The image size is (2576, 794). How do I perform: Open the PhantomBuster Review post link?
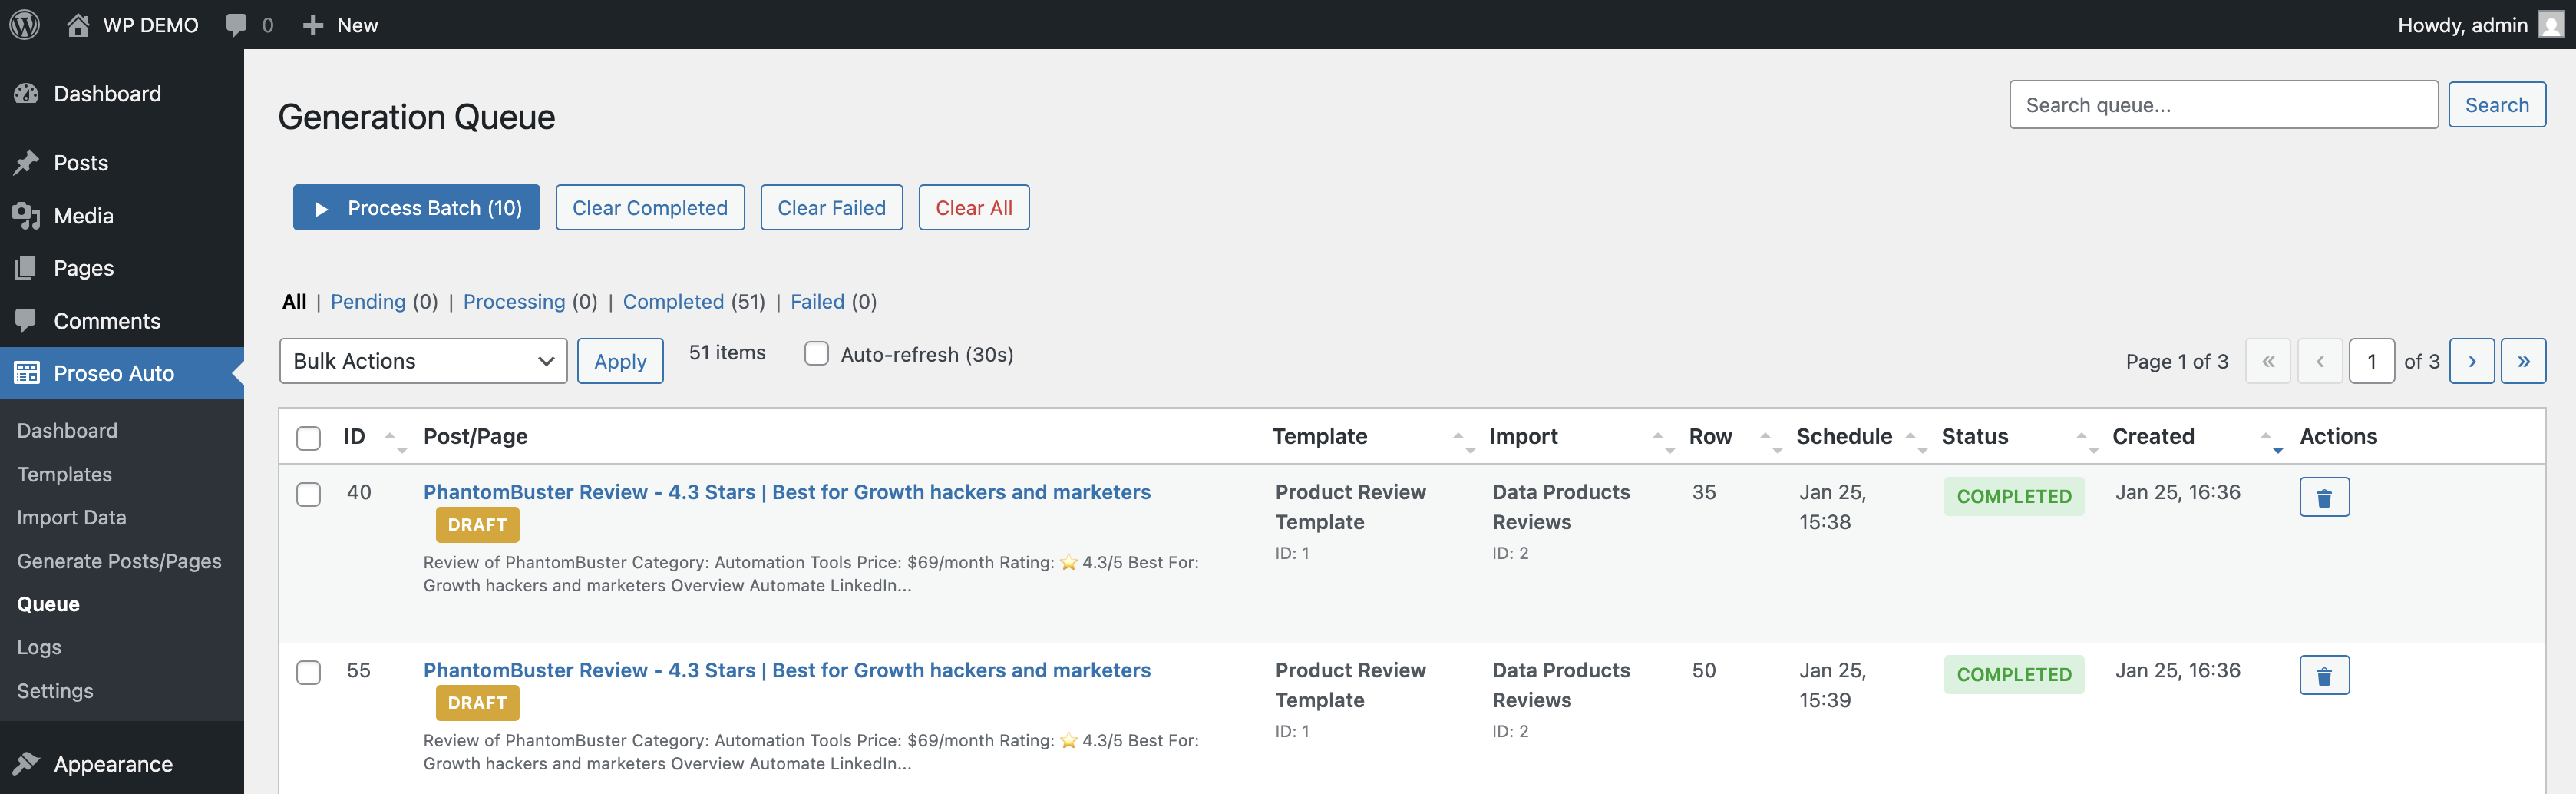(x=786, y=491)
